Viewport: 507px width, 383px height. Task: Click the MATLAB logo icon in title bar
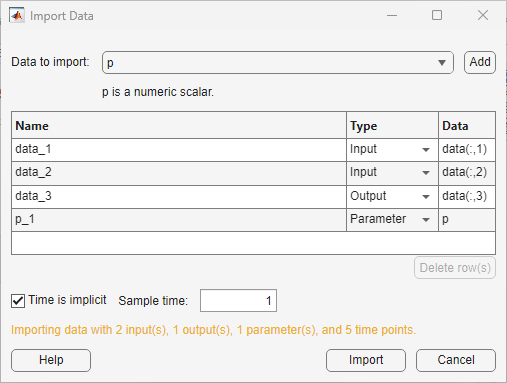pos(17,16)
